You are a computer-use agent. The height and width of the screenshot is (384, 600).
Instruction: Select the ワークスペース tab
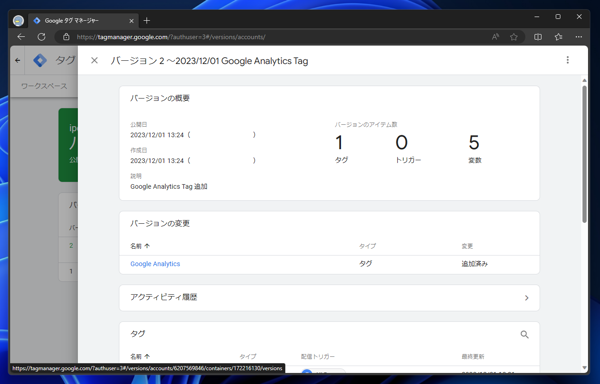pyautogui.click(x=44, y=86)
